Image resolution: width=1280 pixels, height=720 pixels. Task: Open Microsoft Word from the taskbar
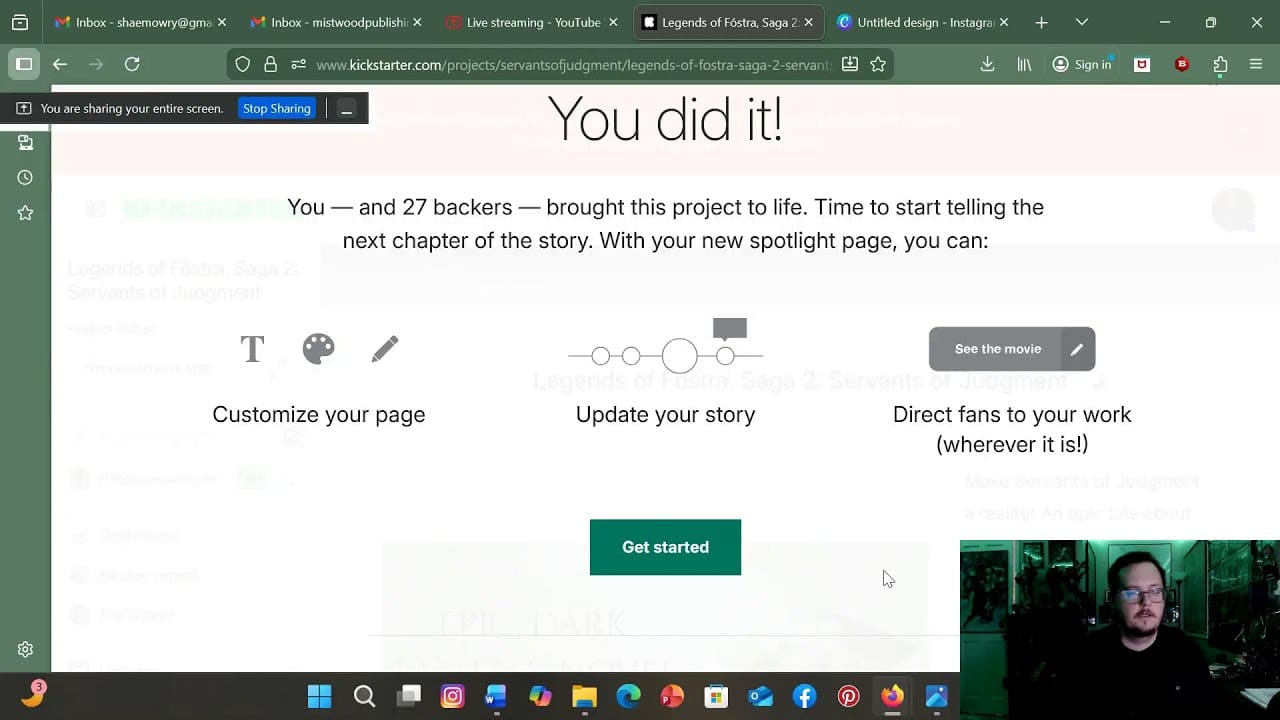coord(496,696)
